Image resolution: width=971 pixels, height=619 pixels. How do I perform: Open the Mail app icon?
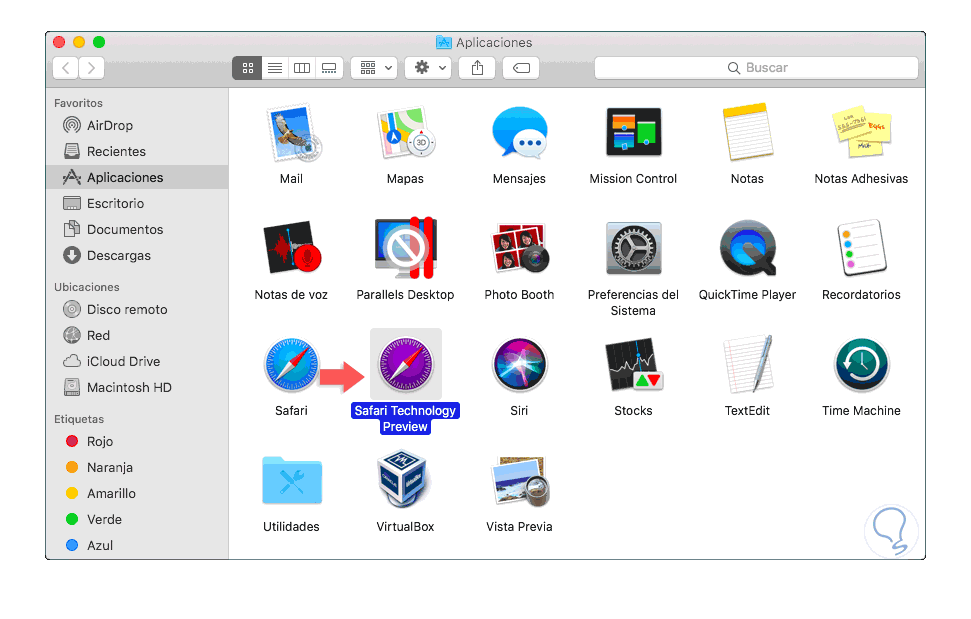tap(292, 134)
